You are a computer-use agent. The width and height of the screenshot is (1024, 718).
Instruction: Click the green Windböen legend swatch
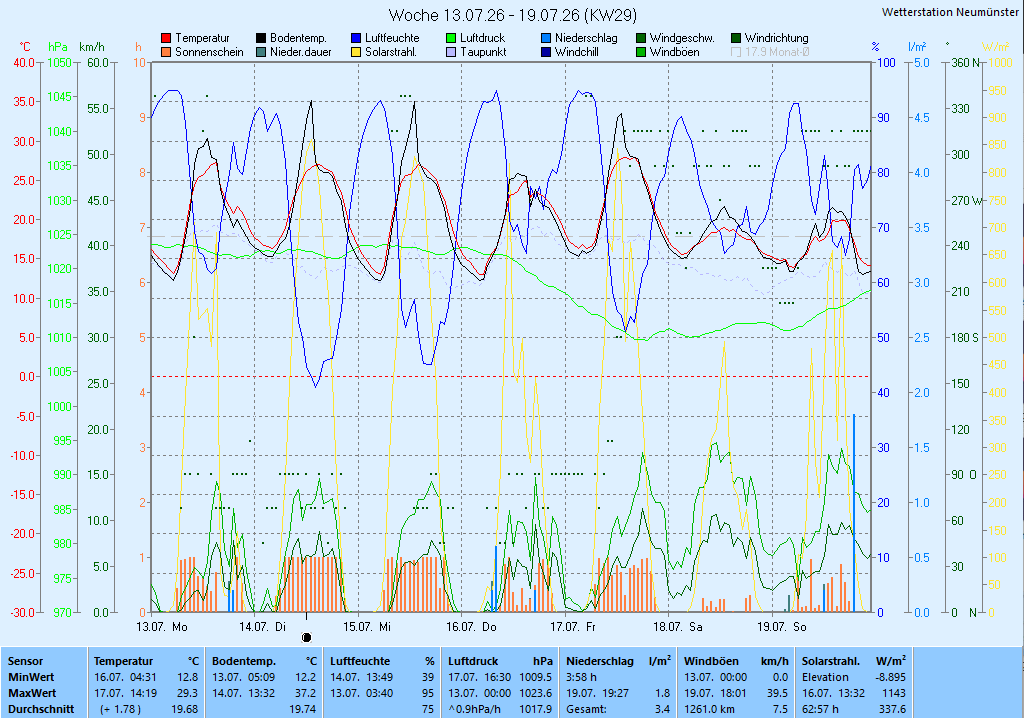[641, 52]
